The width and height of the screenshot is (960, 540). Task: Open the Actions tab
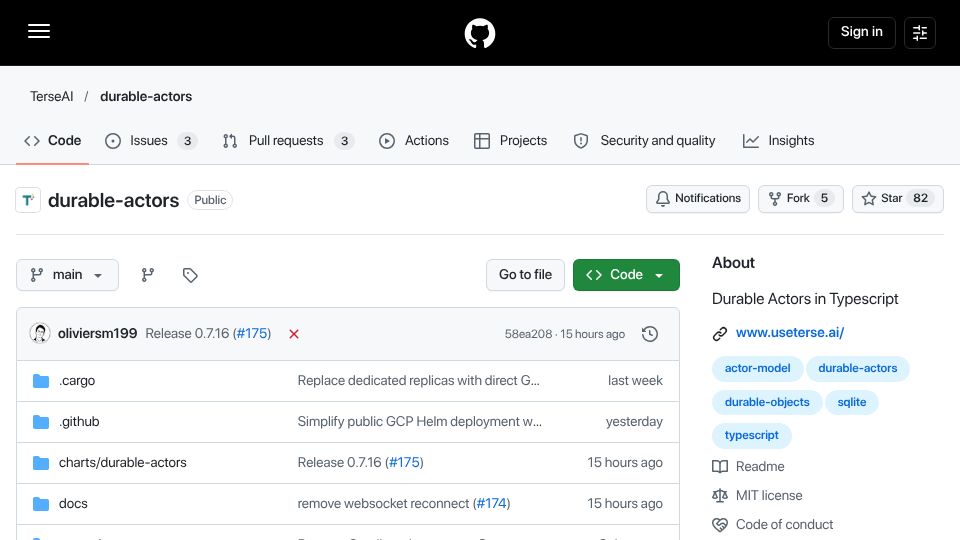pos(414,141)
